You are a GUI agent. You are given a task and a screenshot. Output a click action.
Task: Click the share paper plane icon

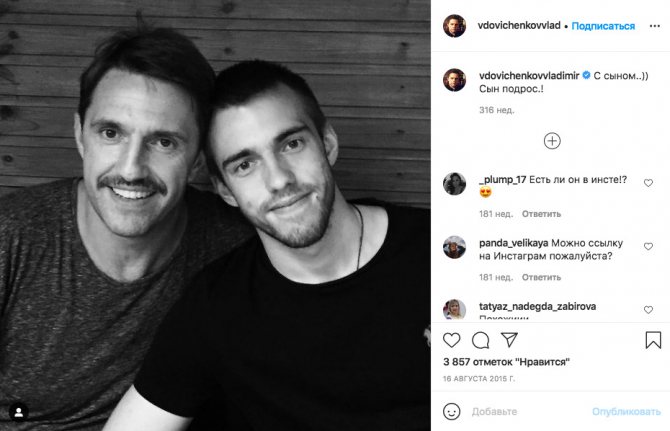pos(509,340)
